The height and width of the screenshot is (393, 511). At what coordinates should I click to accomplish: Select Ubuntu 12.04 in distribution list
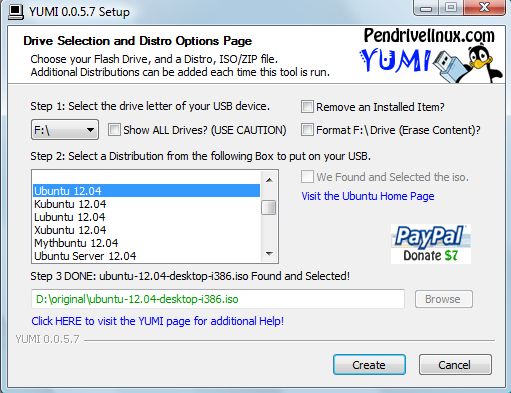[x=146, y=191]
